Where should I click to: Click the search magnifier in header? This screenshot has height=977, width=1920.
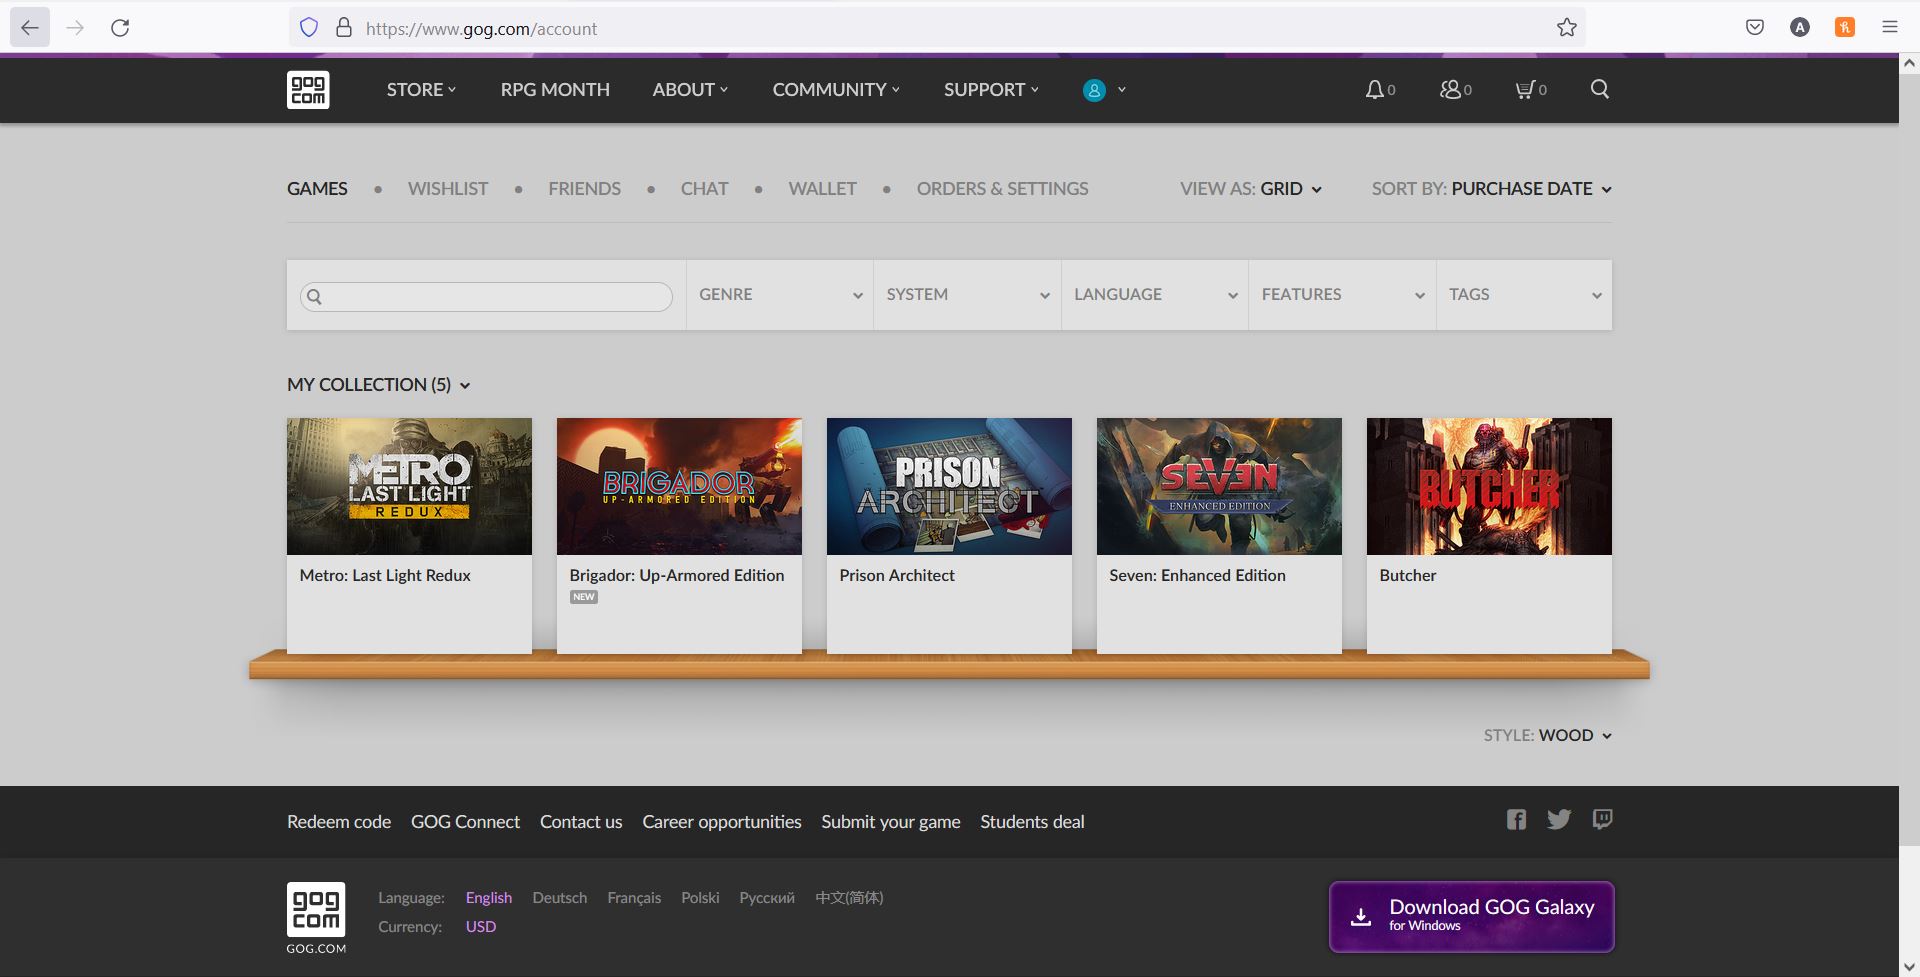coord(1600,89)
